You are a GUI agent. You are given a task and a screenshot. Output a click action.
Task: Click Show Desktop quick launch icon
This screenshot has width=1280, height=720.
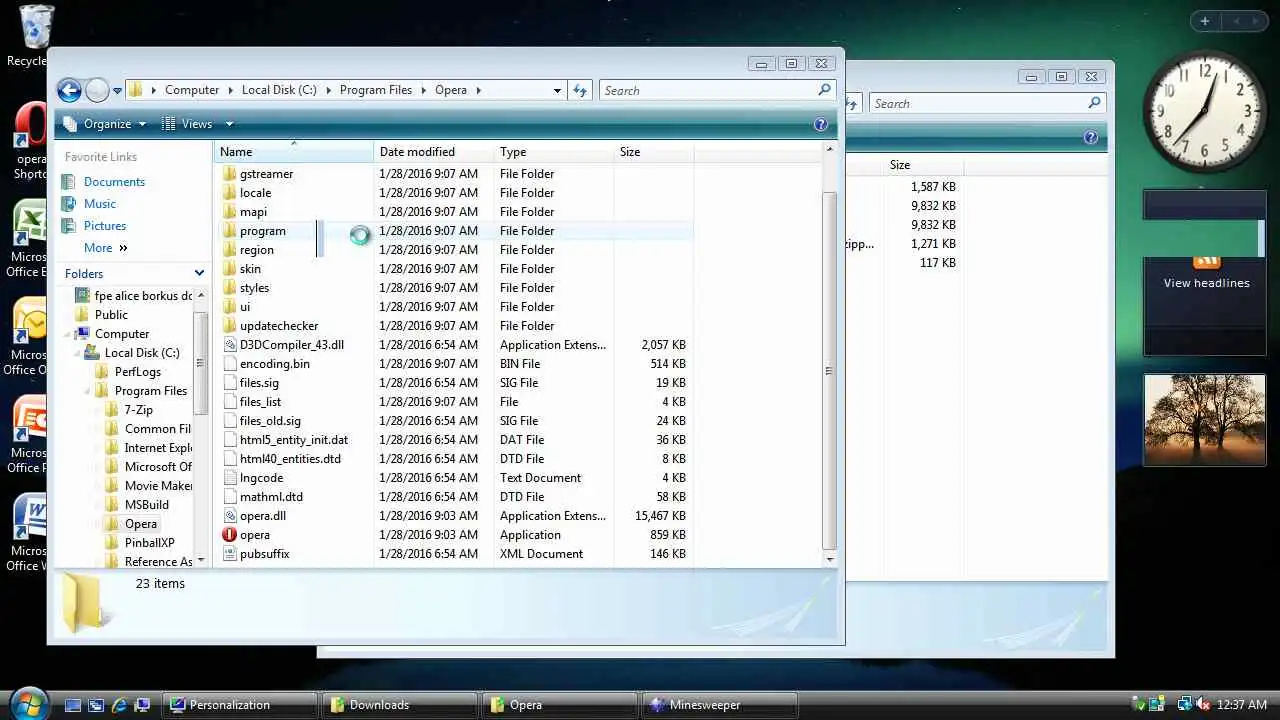(x=72, y=705)
